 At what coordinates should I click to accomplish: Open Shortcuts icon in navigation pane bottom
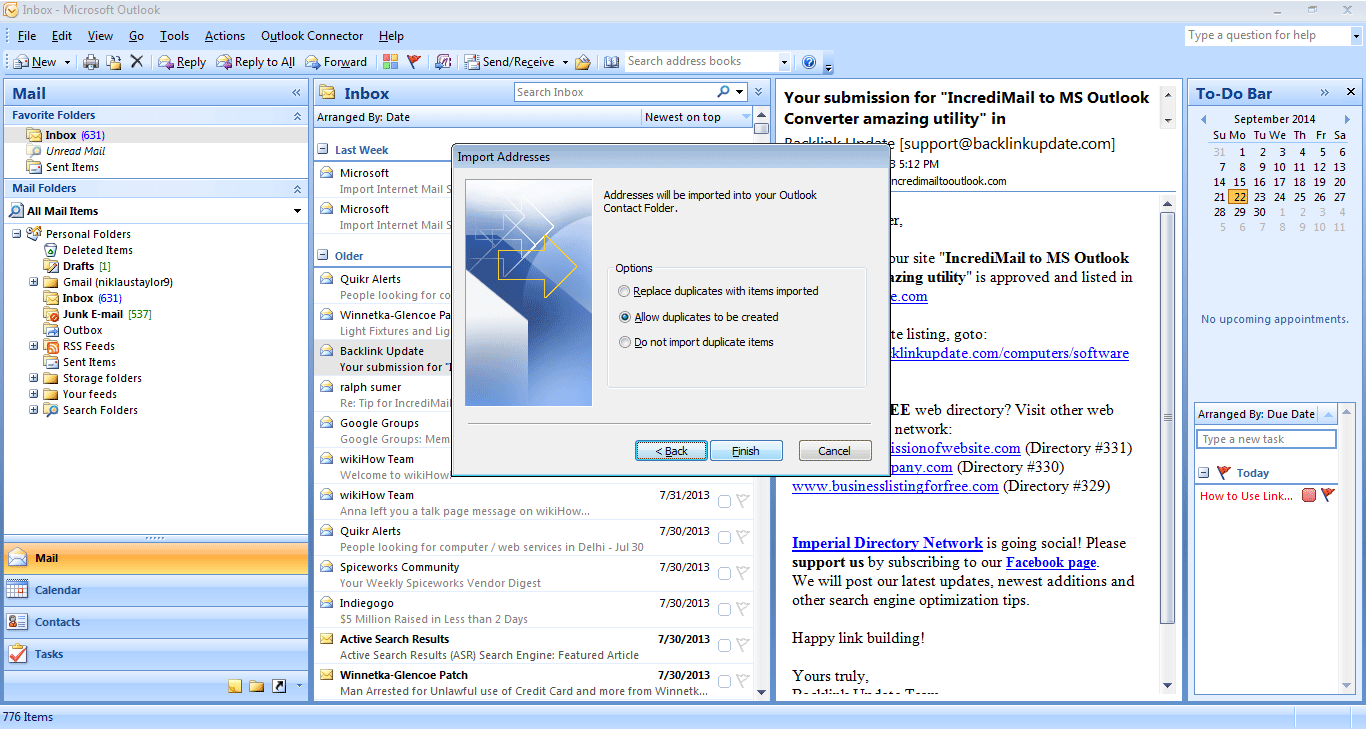pos(279,686)
